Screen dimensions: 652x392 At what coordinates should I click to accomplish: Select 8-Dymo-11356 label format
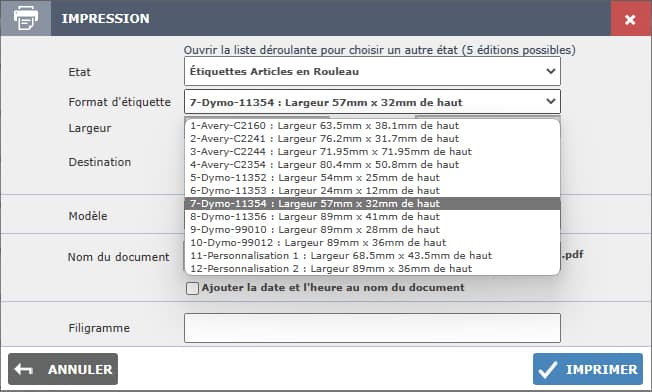click(x=372, y=217)
